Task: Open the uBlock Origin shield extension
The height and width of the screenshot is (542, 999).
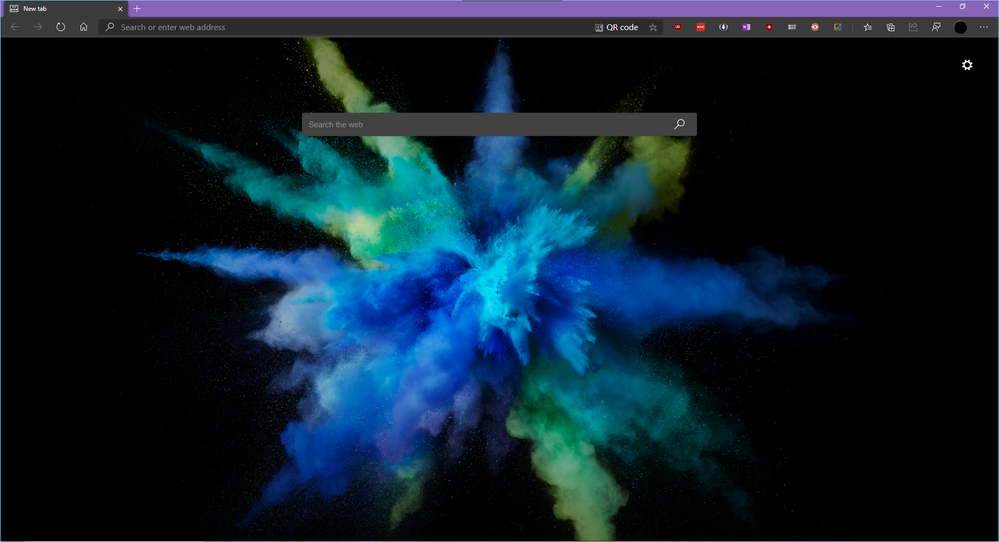Action: [677, 27]
